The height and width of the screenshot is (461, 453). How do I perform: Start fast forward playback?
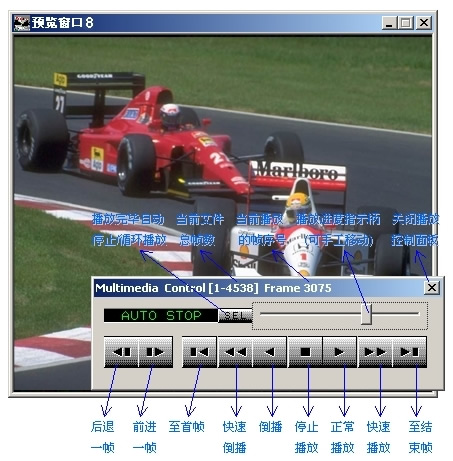coord(375,352)
